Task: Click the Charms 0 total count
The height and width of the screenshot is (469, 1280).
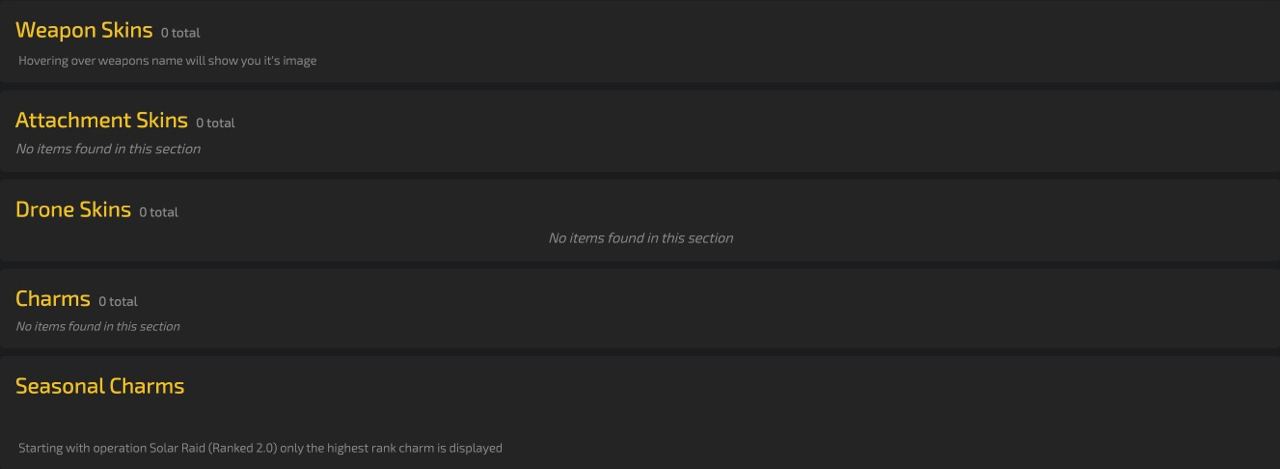Action: point(118,301)
